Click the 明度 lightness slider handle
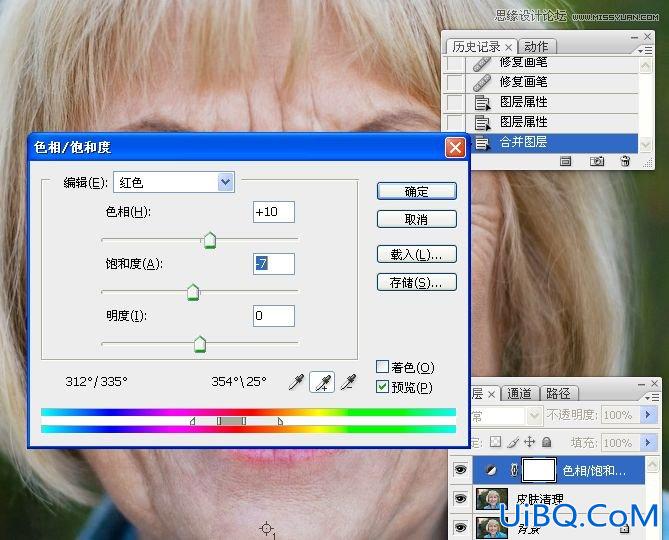 (200, 344)
